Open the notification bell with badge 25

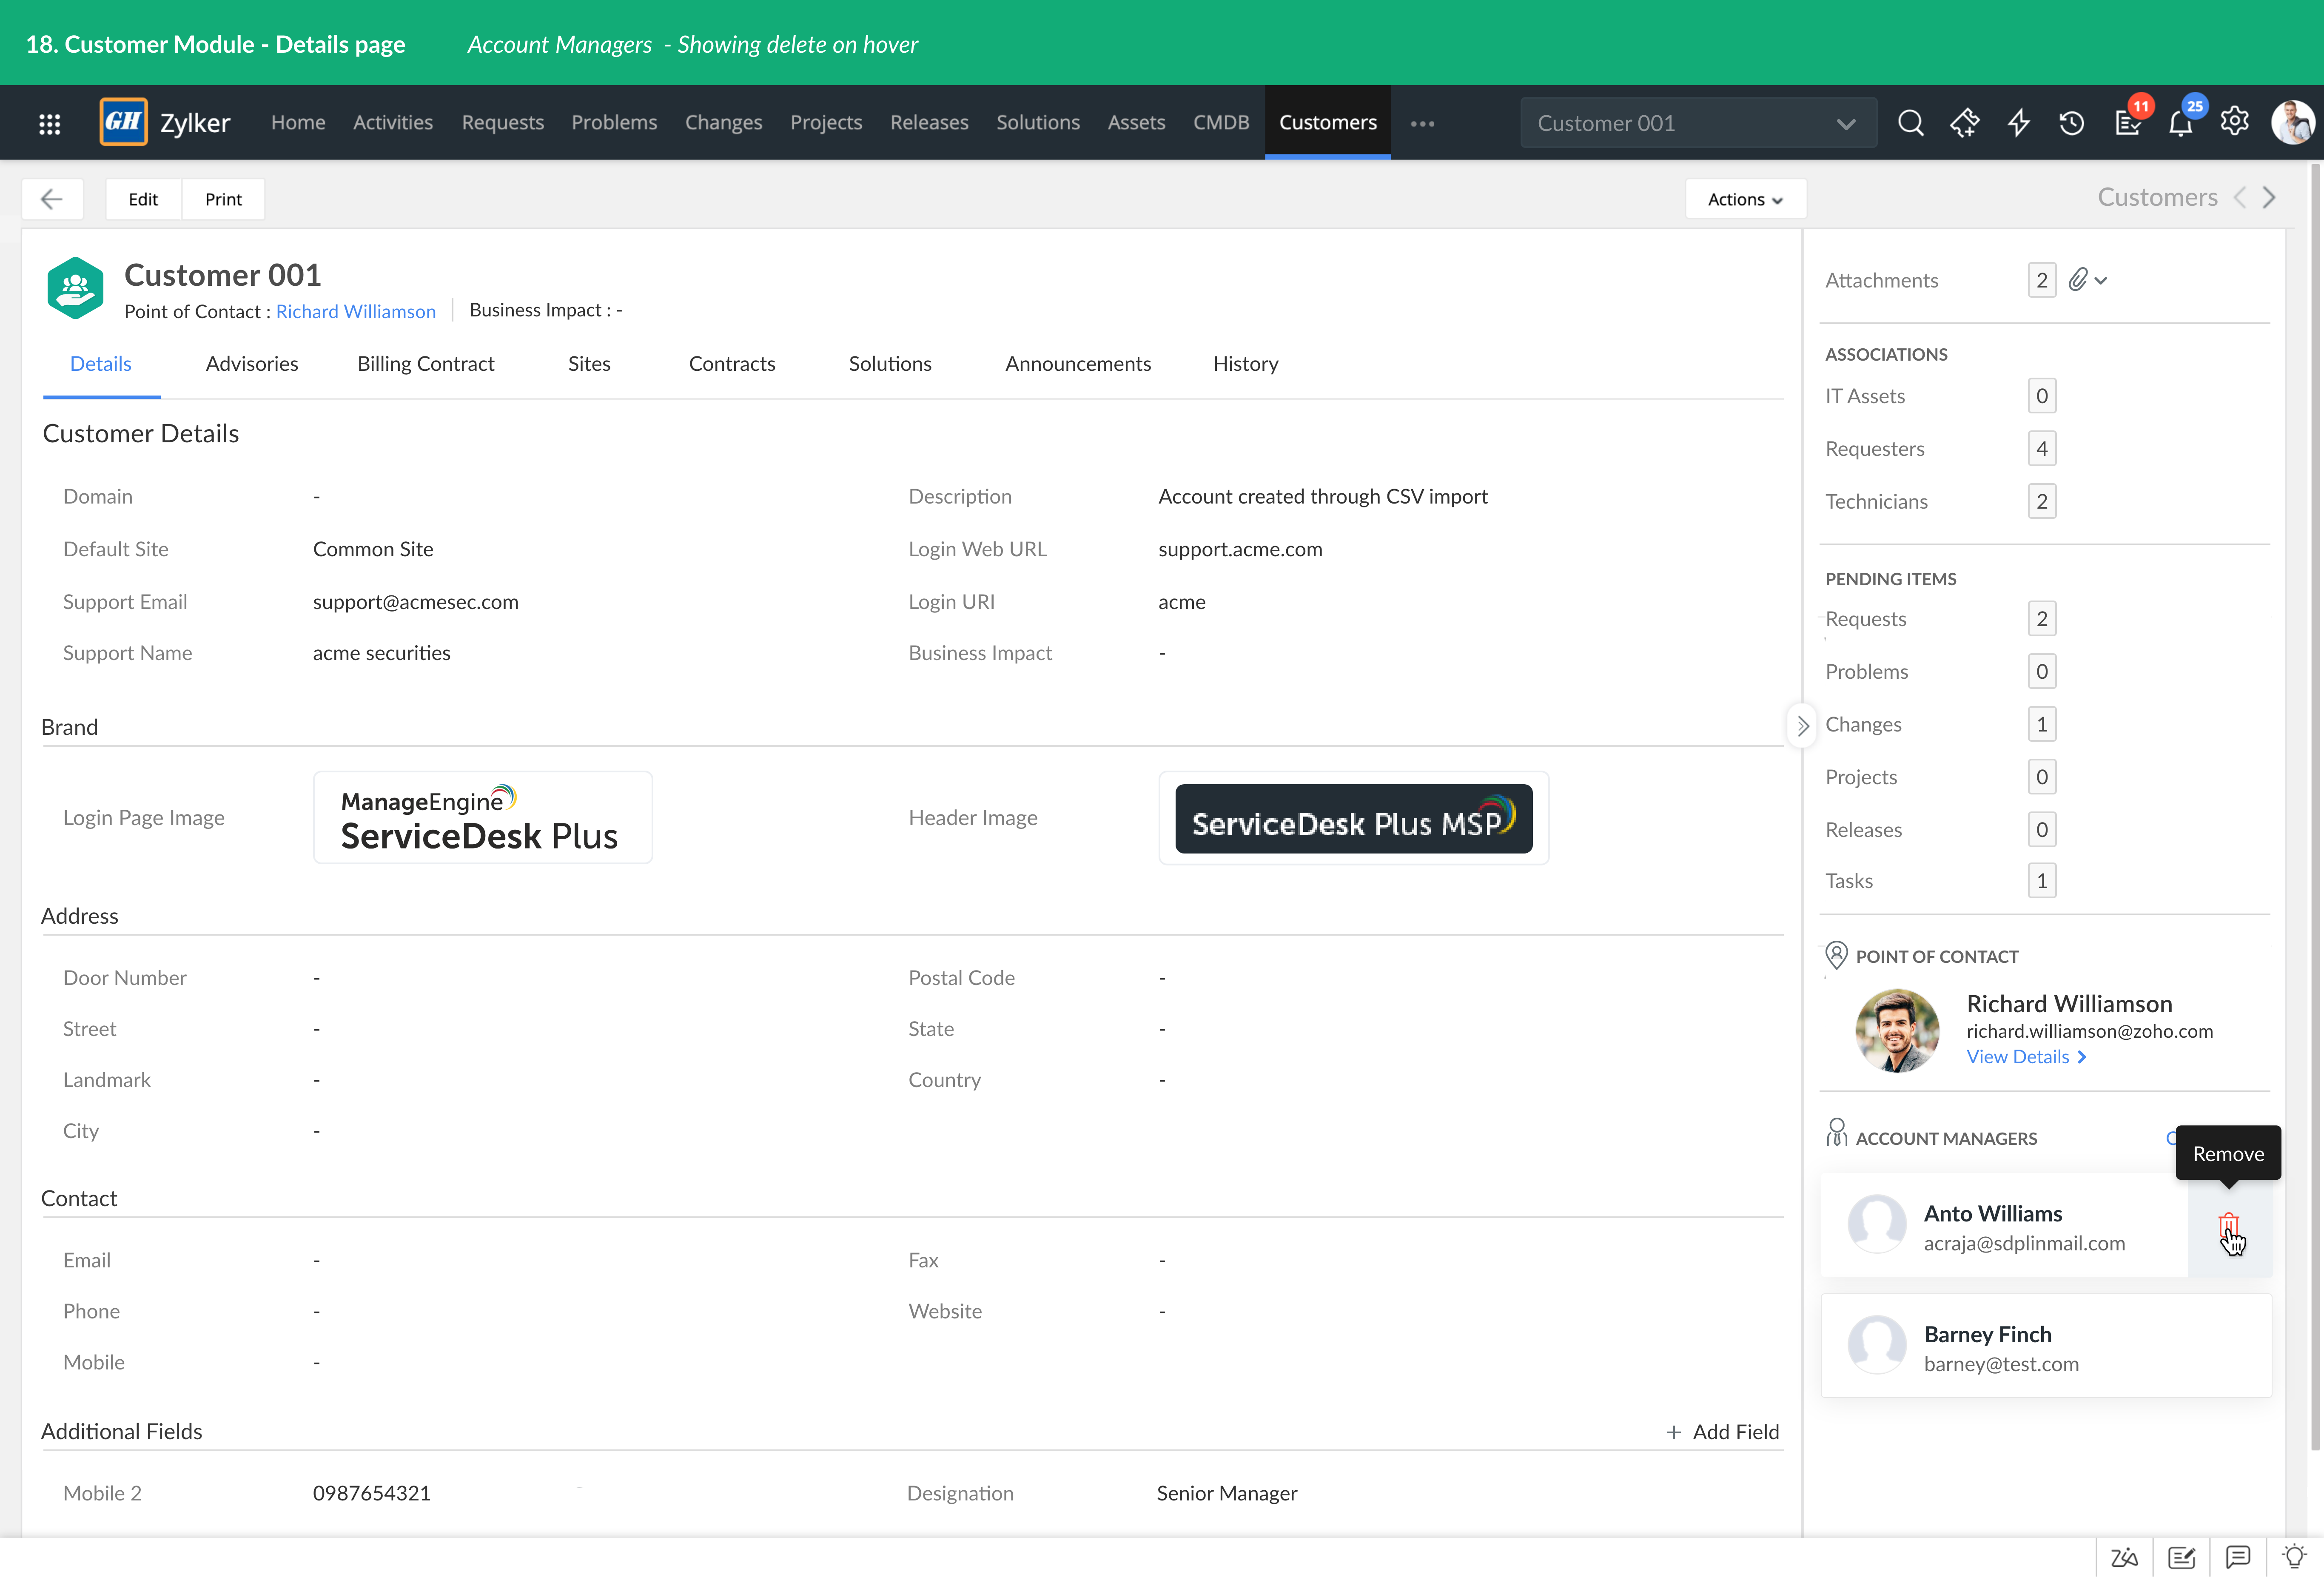click(x=2181, y=122)
